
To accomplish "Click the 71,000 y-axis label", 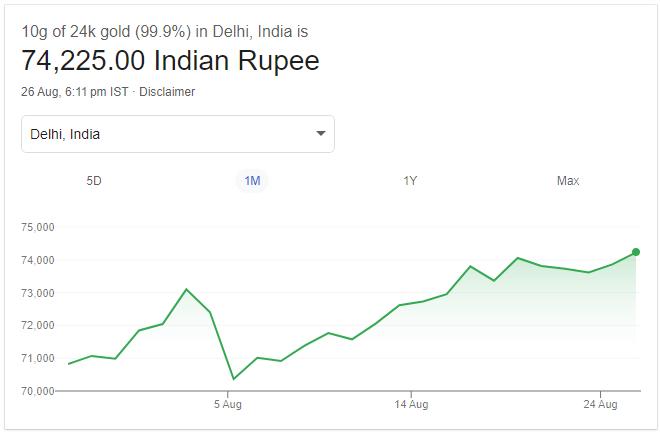I will (x=36, y=358).
